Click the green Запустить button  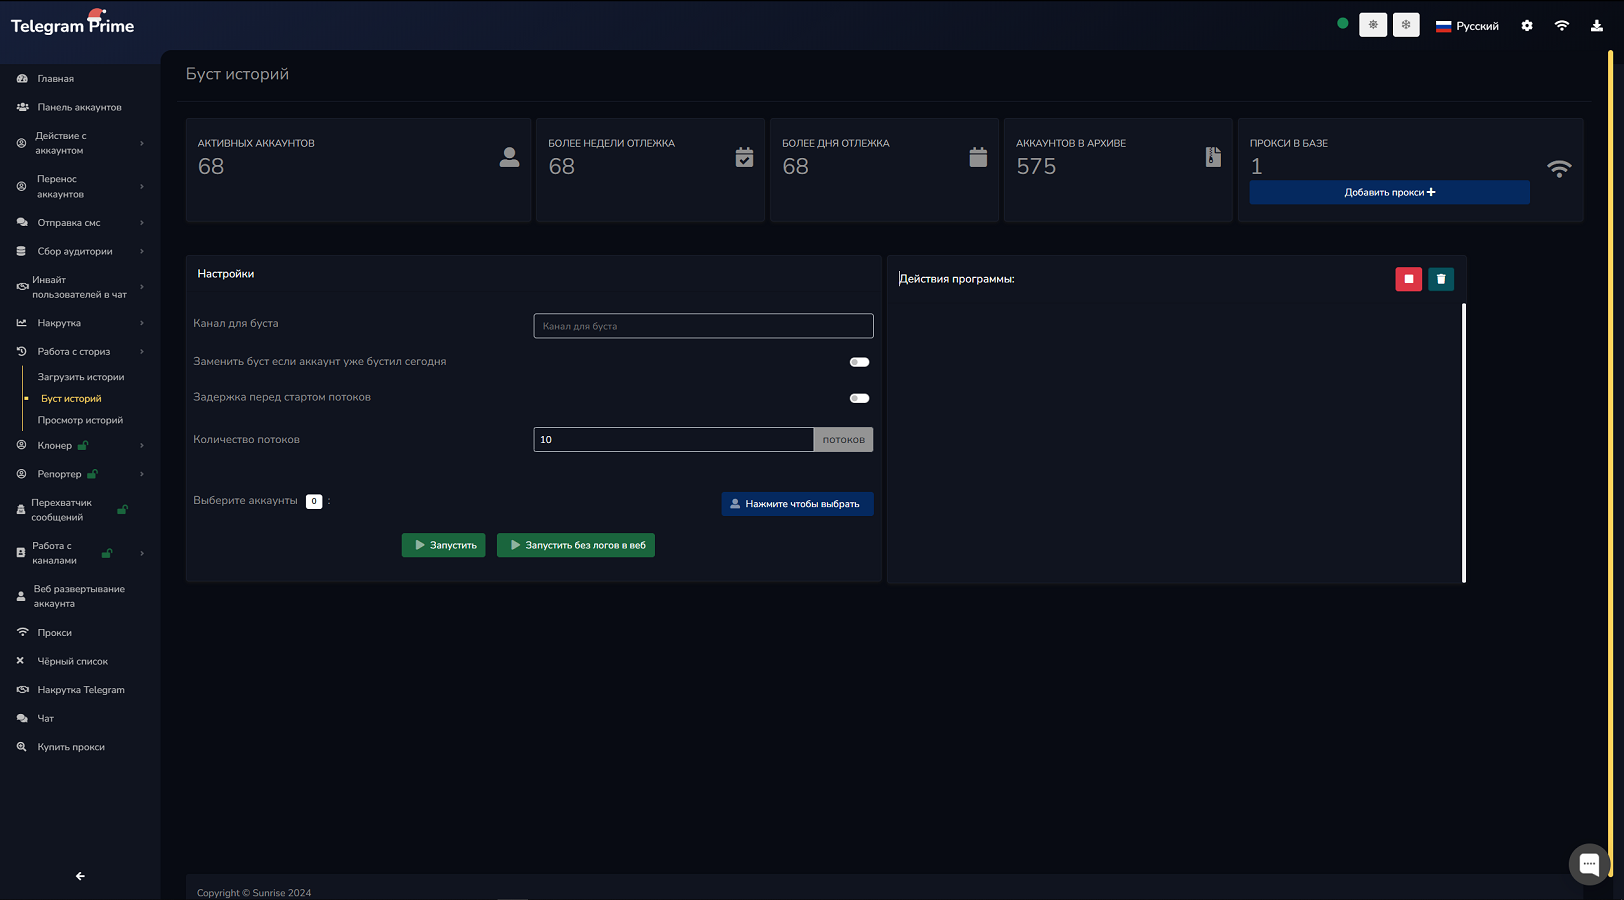pyautogui.click(x=444, y=545)
